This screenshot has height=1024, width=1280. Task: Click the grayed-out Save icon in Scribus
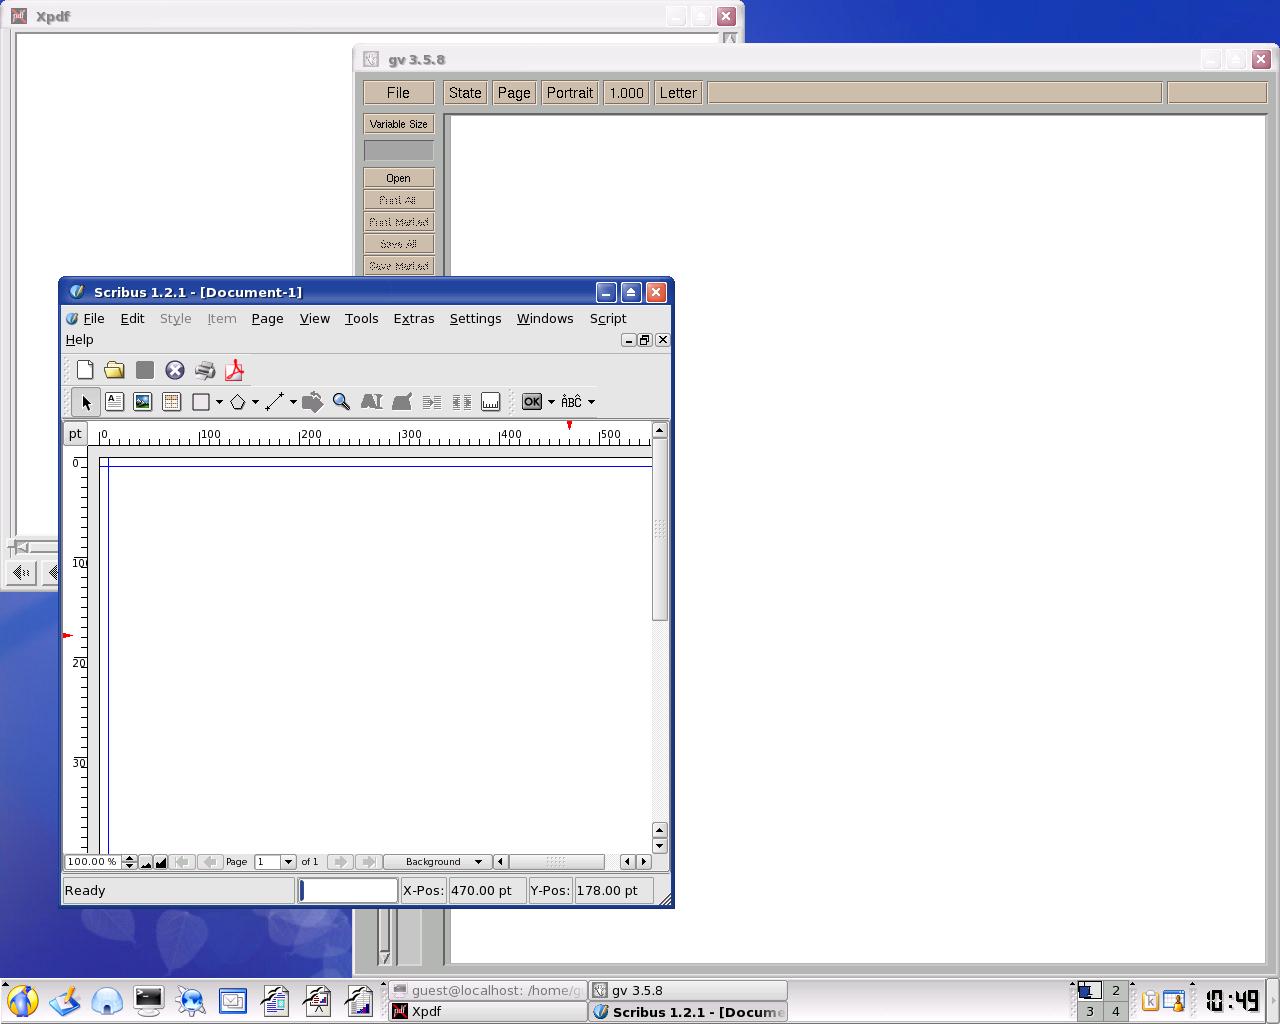(145, 370)
